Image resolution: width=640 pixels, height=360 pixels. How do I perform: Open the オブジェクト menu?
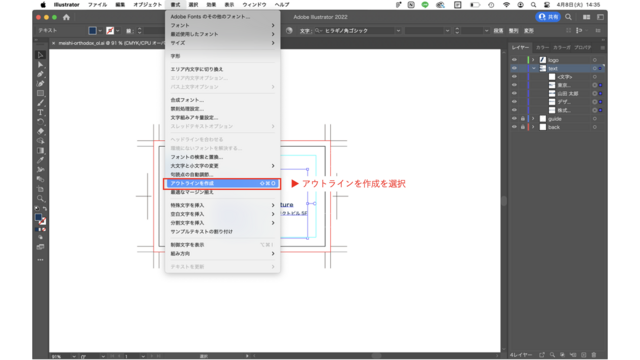[x=147, y=5]
